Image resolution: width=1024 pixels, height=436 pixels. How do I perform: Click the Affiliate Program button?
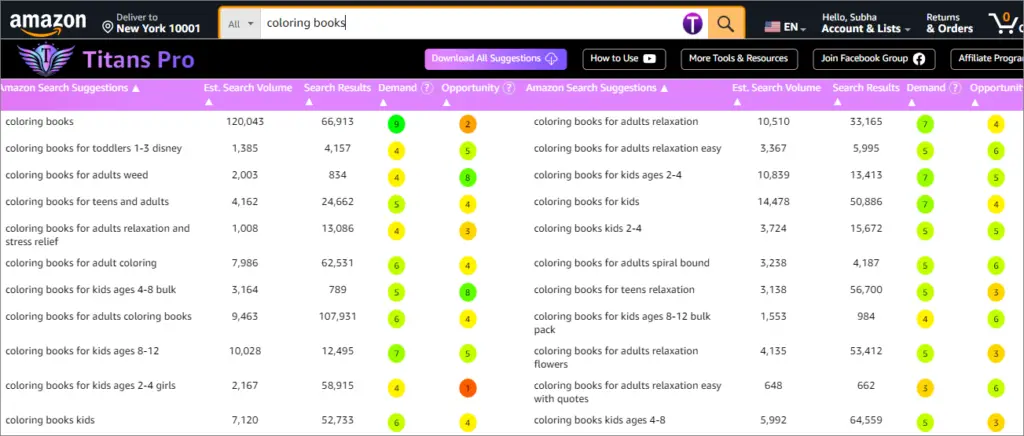(987, 59)
